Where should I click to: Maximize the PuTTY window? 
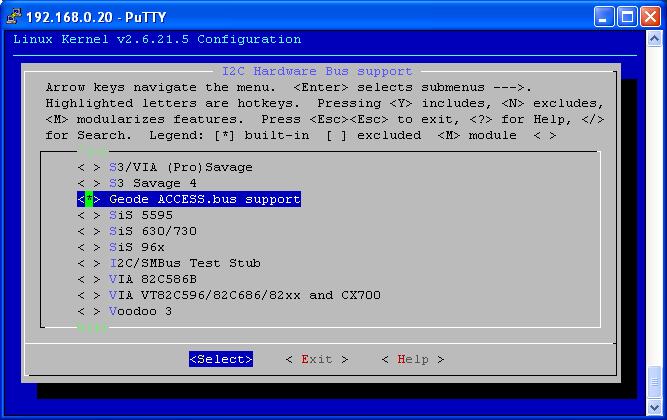tap(627, 17)
